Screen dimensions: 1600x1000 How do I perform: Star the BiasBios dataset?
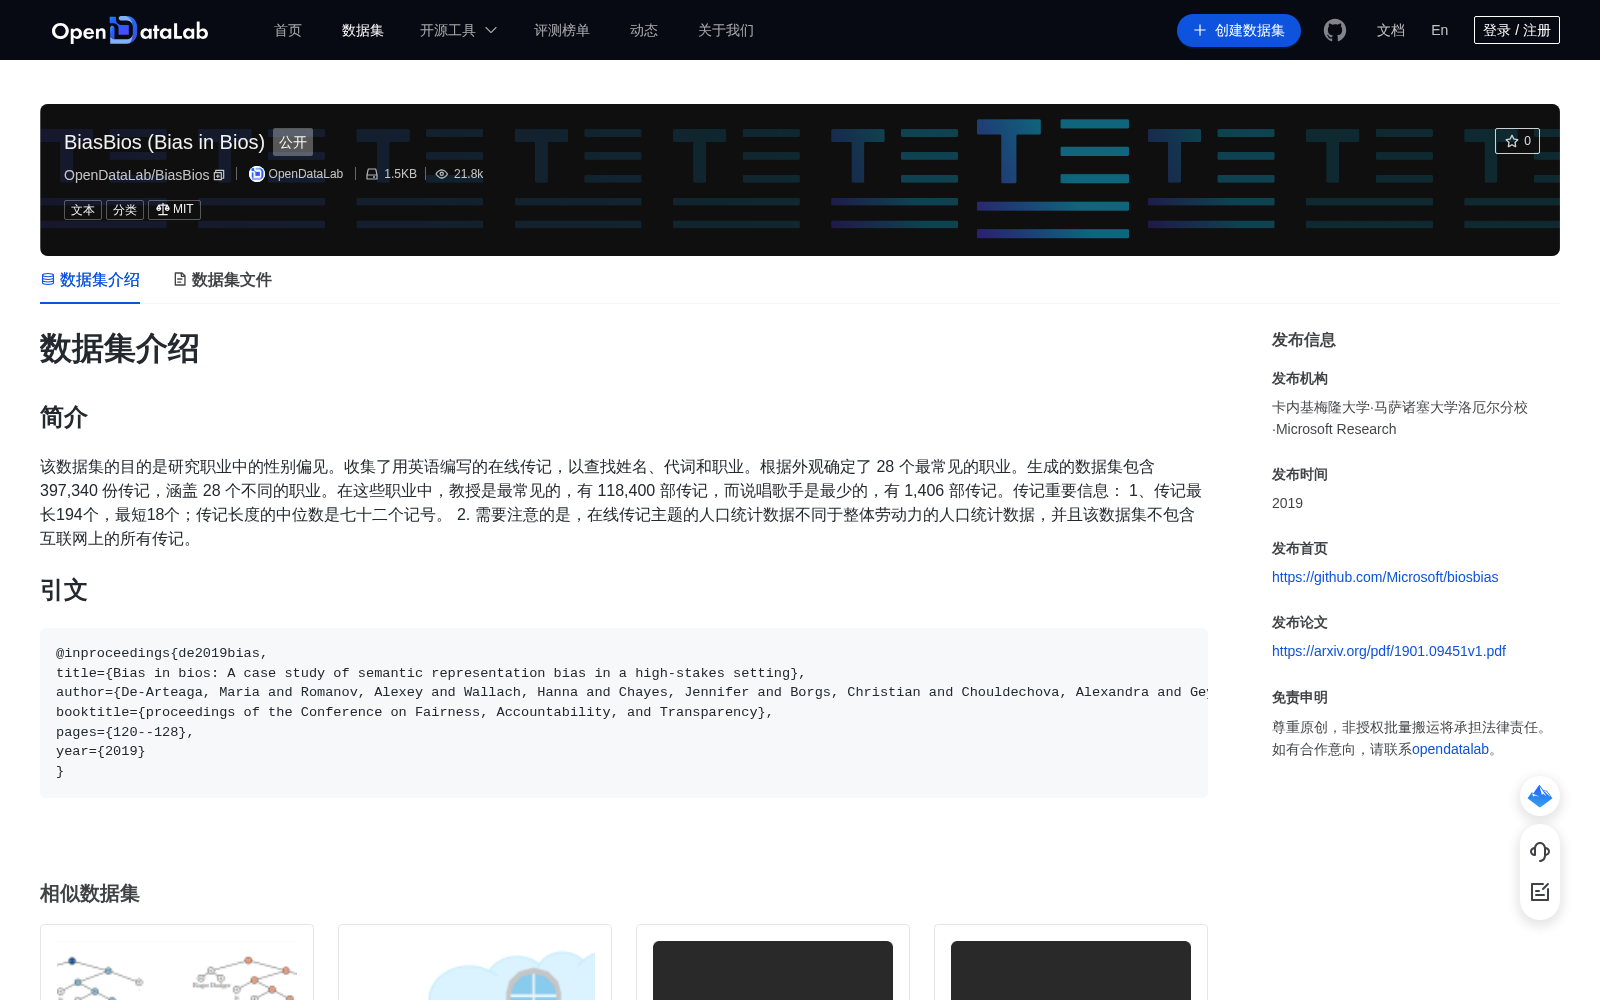[1517, 141]
